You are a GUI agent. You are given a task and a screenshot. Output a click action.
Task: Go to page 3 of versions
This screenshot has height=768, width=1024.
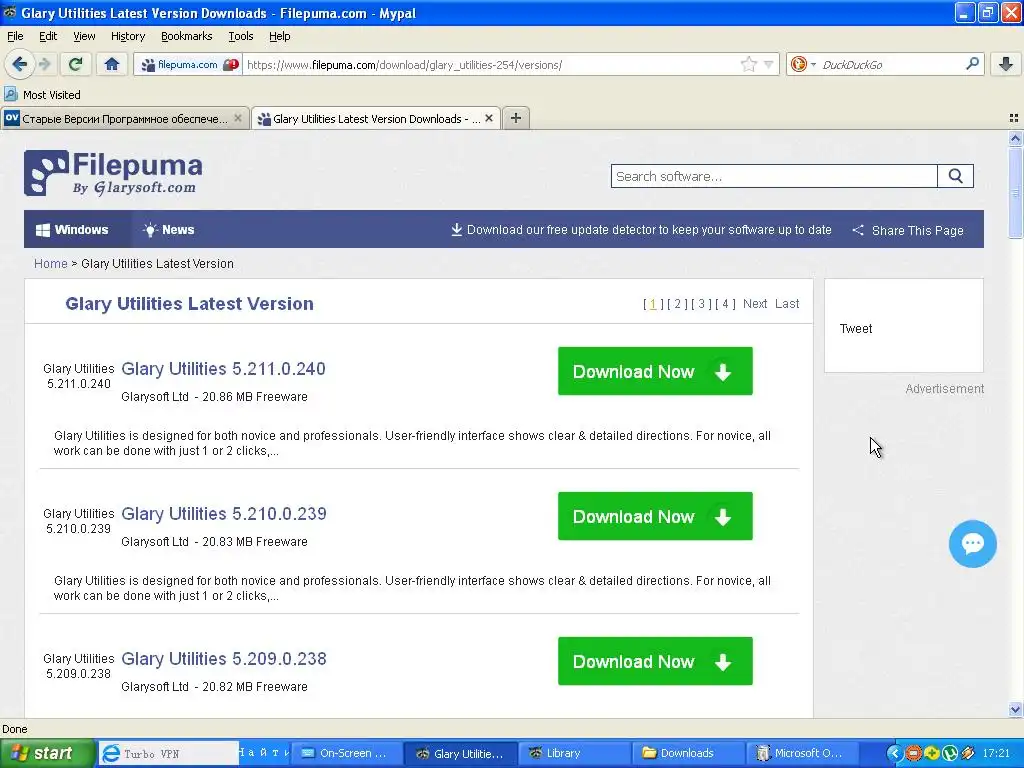tap(701, 304)
